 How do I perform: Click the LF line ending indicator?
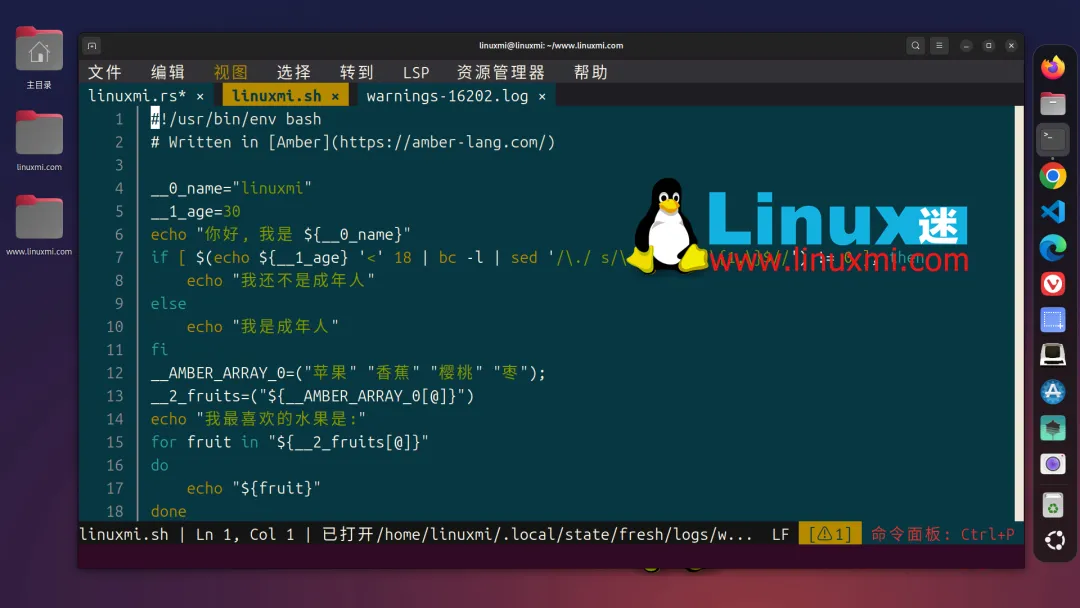click(x=780, y=534)
